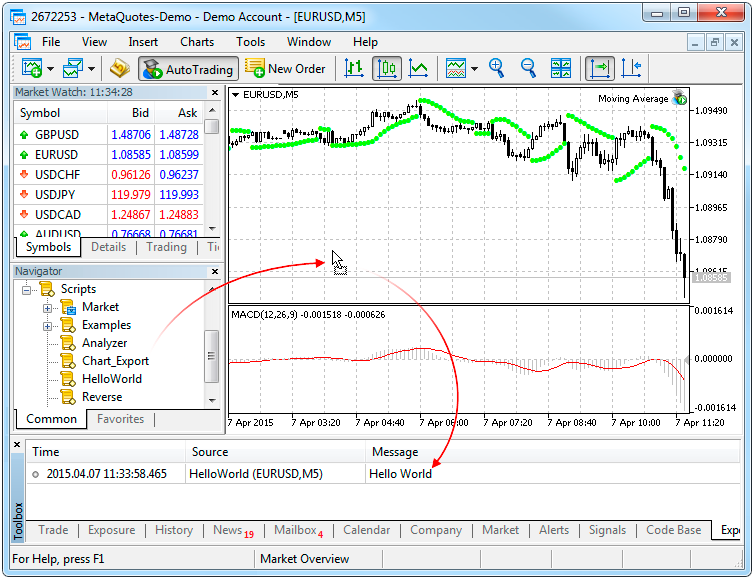Open the History tab in Toolbox

coord(173,530)
